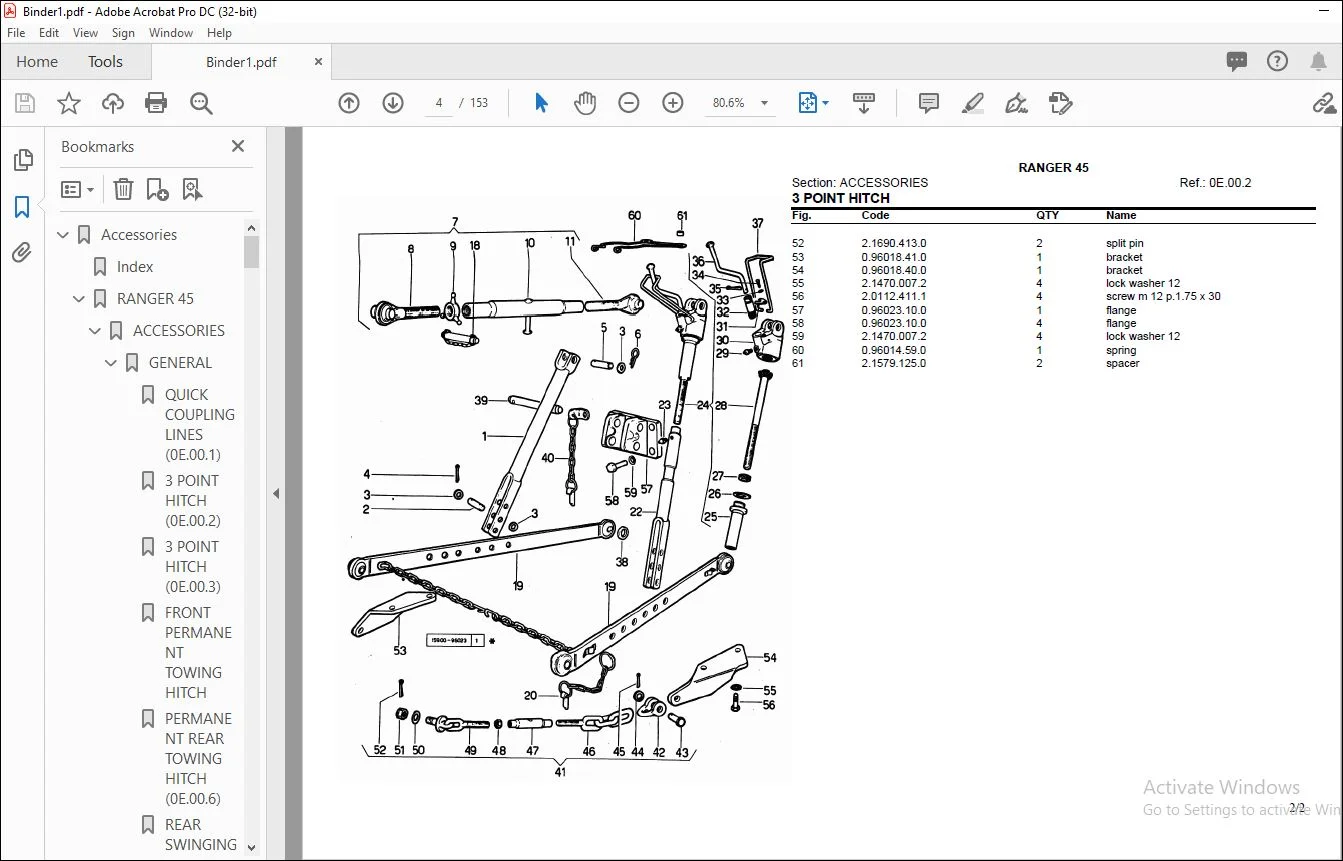Click the 'screw m 12 p.1.75 x 30' entry
Screen dimensions: 1343x861
(x=1163, y=296)
